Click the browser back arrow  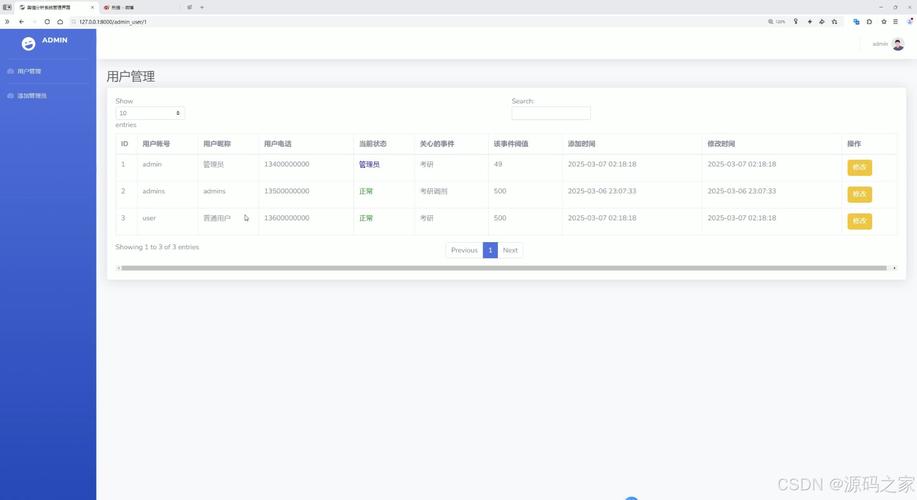click(x=21, y=21)
